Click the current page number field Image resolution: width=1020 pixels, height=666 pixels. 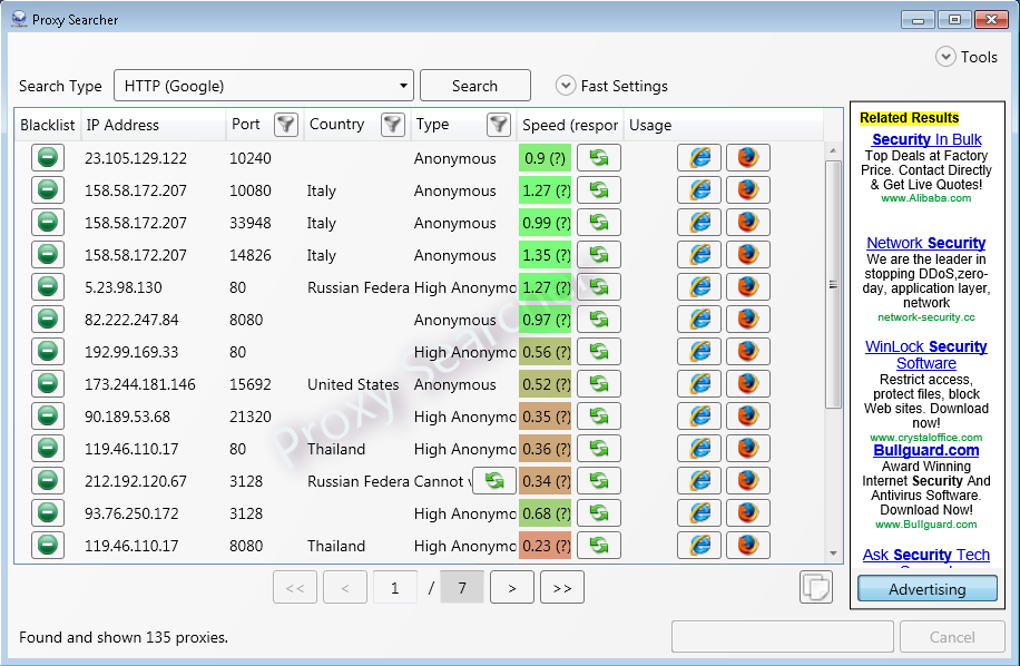tap(395, 588)
